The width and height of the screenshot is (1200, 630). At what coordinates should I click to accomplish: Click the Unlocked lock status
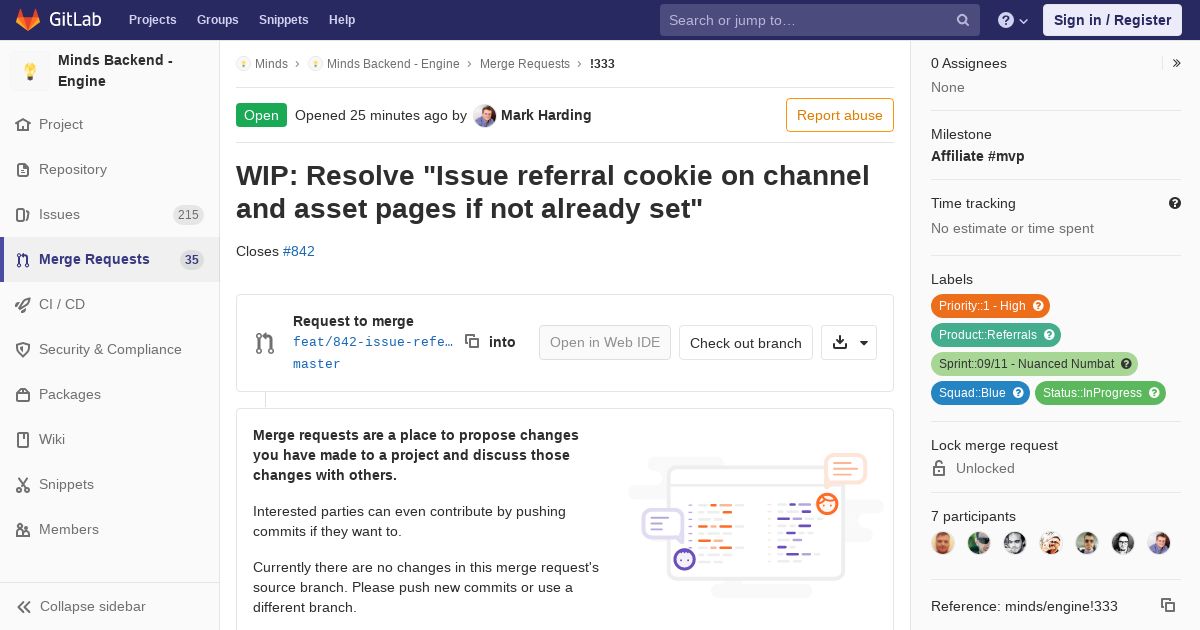point(973,468)
